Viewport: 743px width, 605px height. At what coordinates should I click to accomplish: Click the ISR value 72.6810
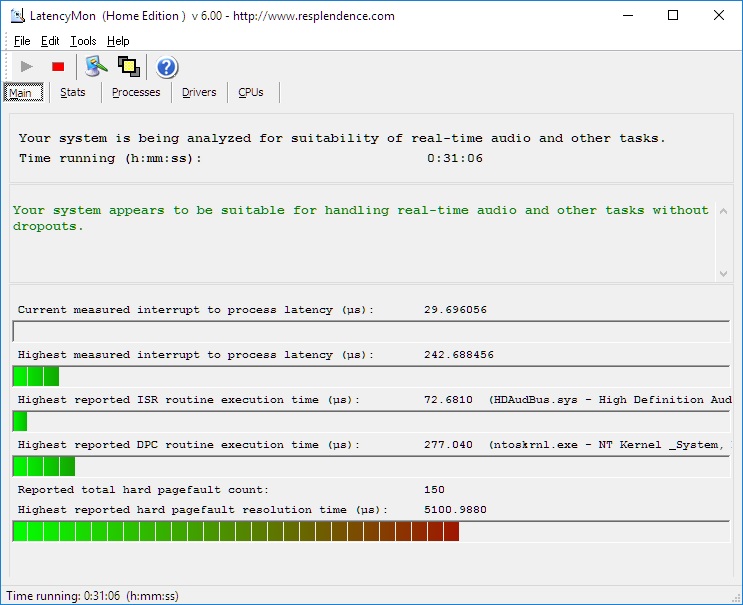(448, 400)
